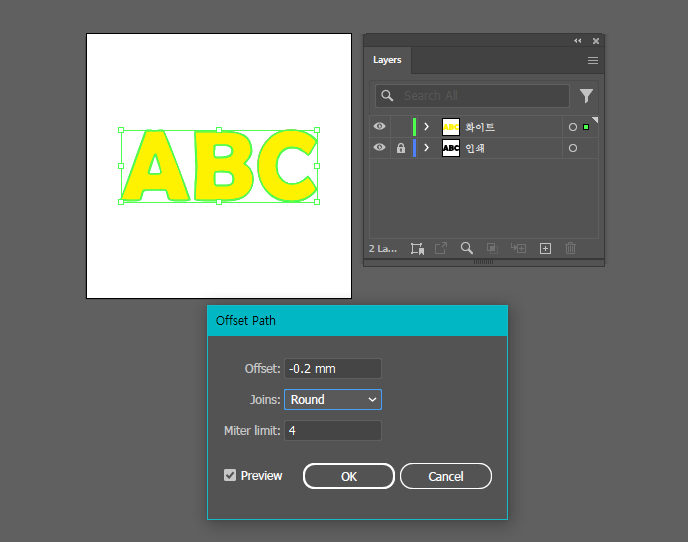Cancel the Offset Path dialog
Viewport: 688px width, 542px height.
coord(446,476)
